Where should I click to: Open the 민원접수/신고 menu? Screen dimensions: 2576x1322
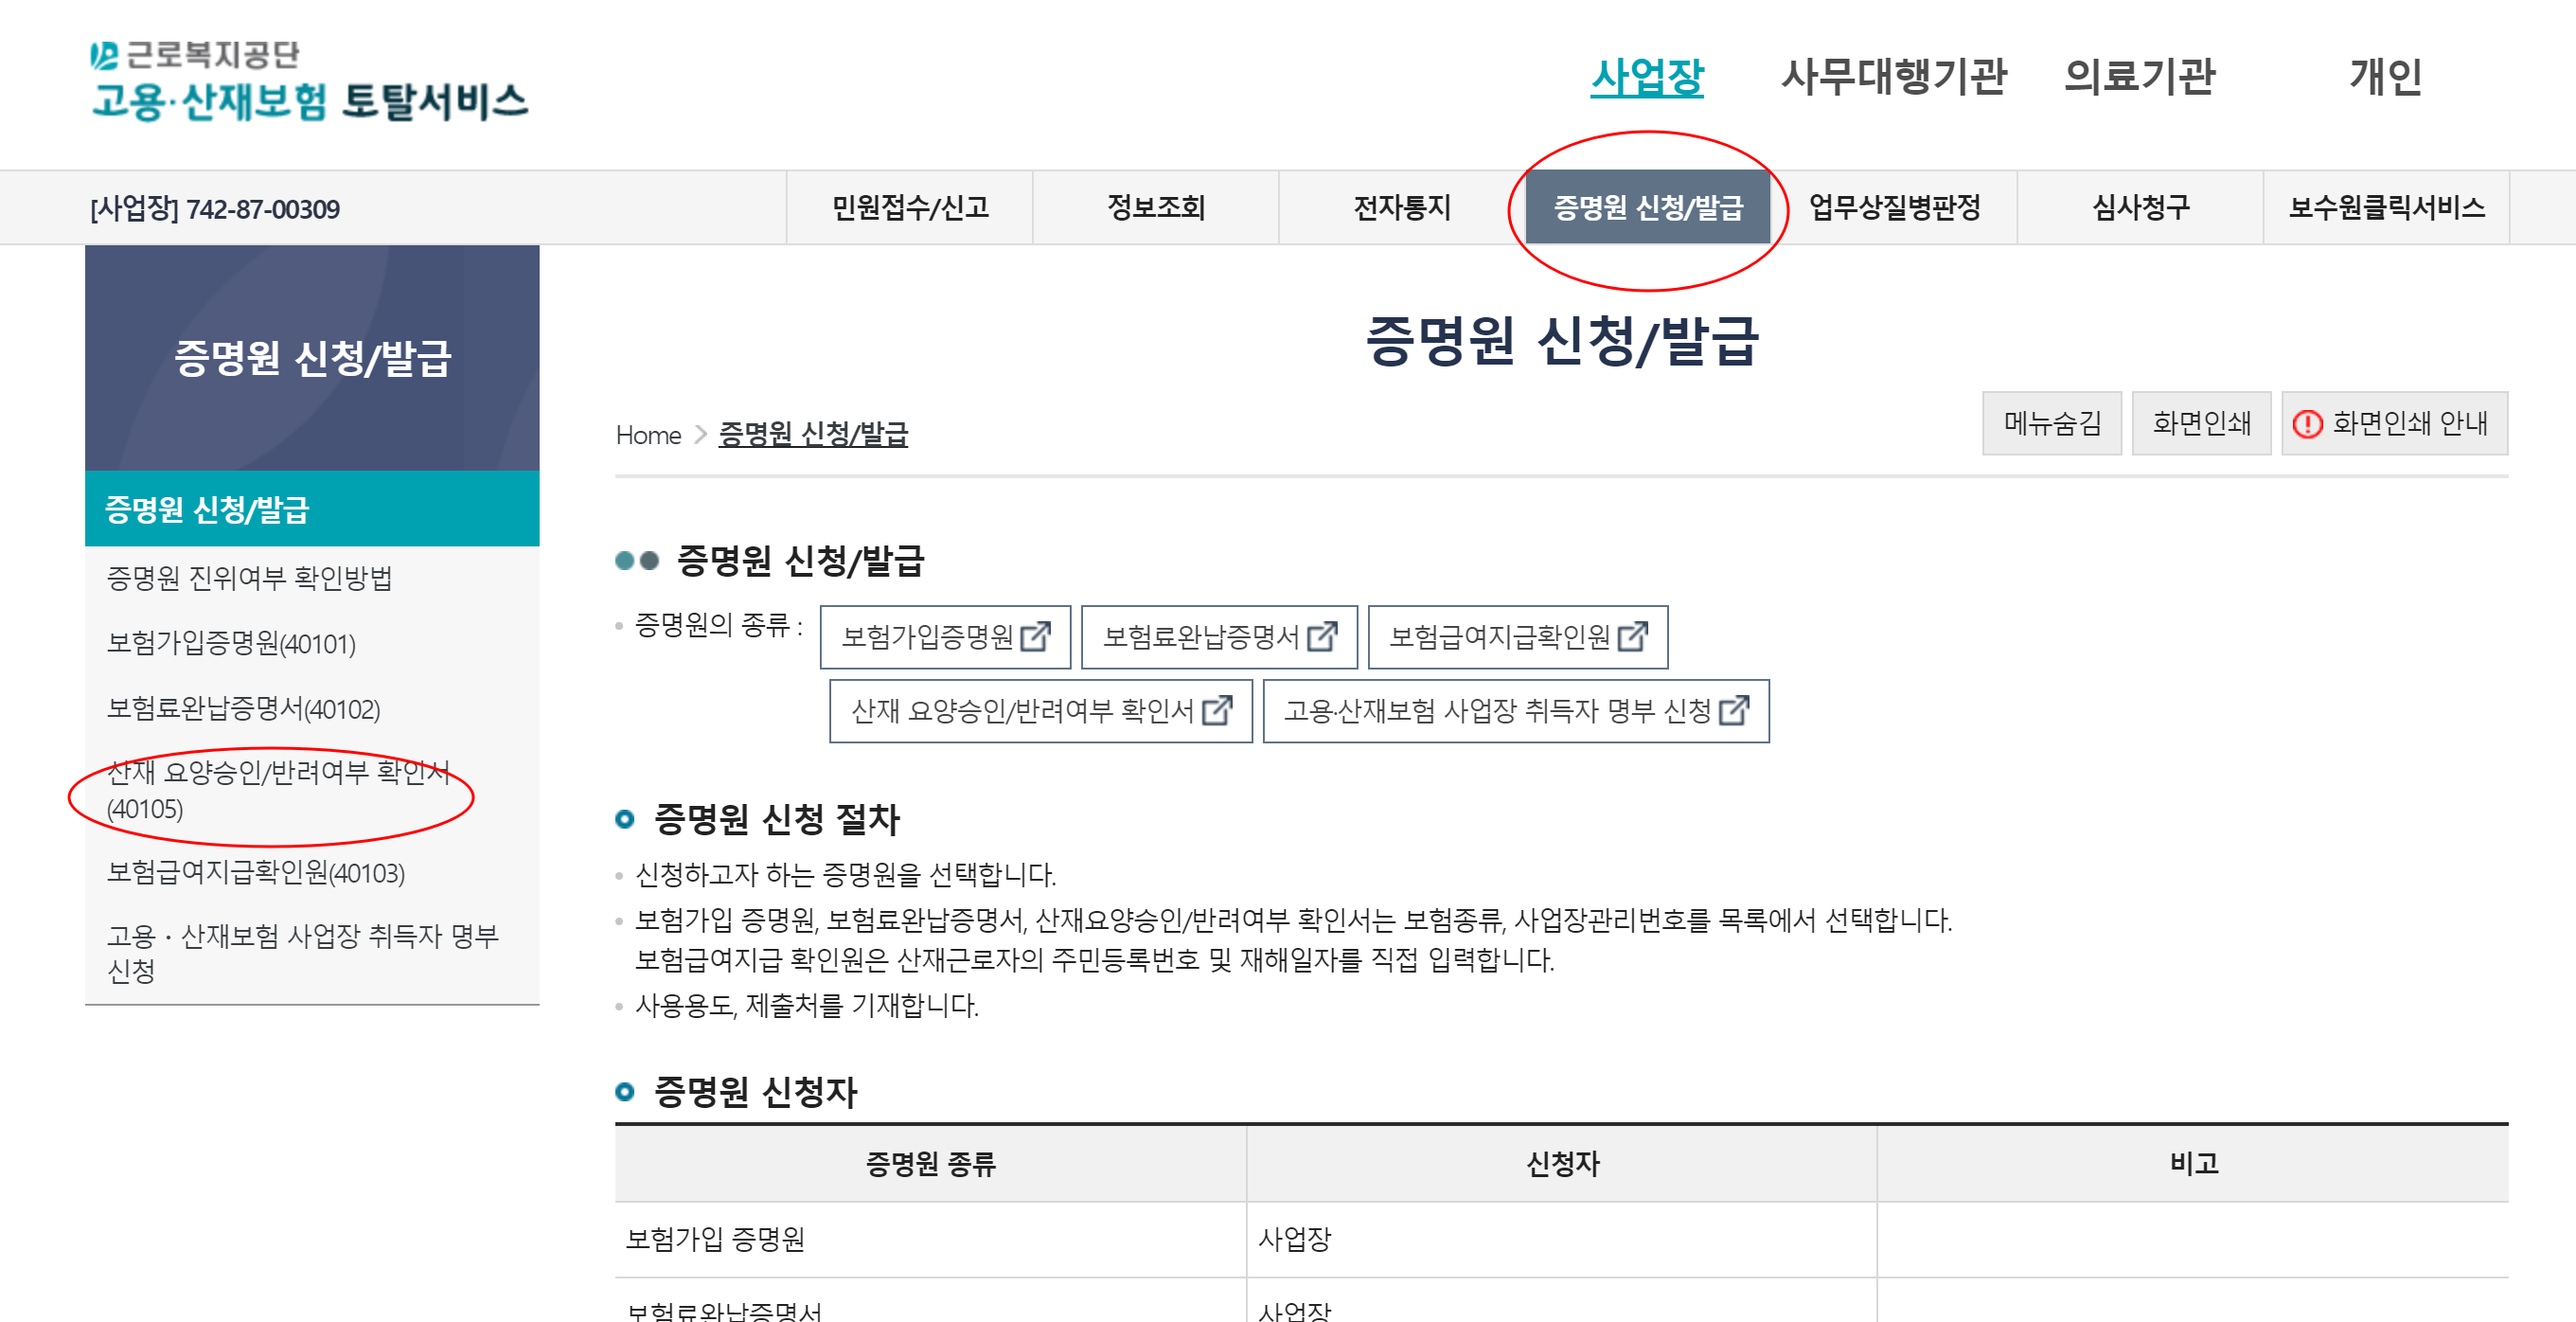909,207
